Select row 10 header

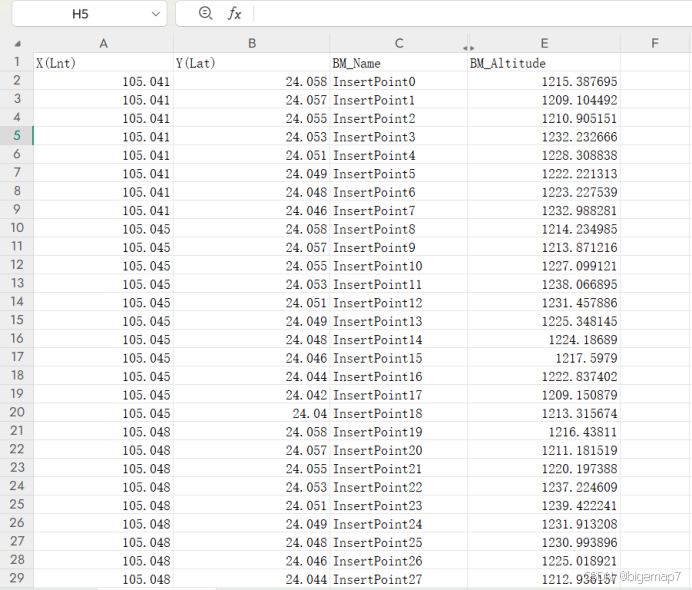pyautogui.click(x=17, y=228)
